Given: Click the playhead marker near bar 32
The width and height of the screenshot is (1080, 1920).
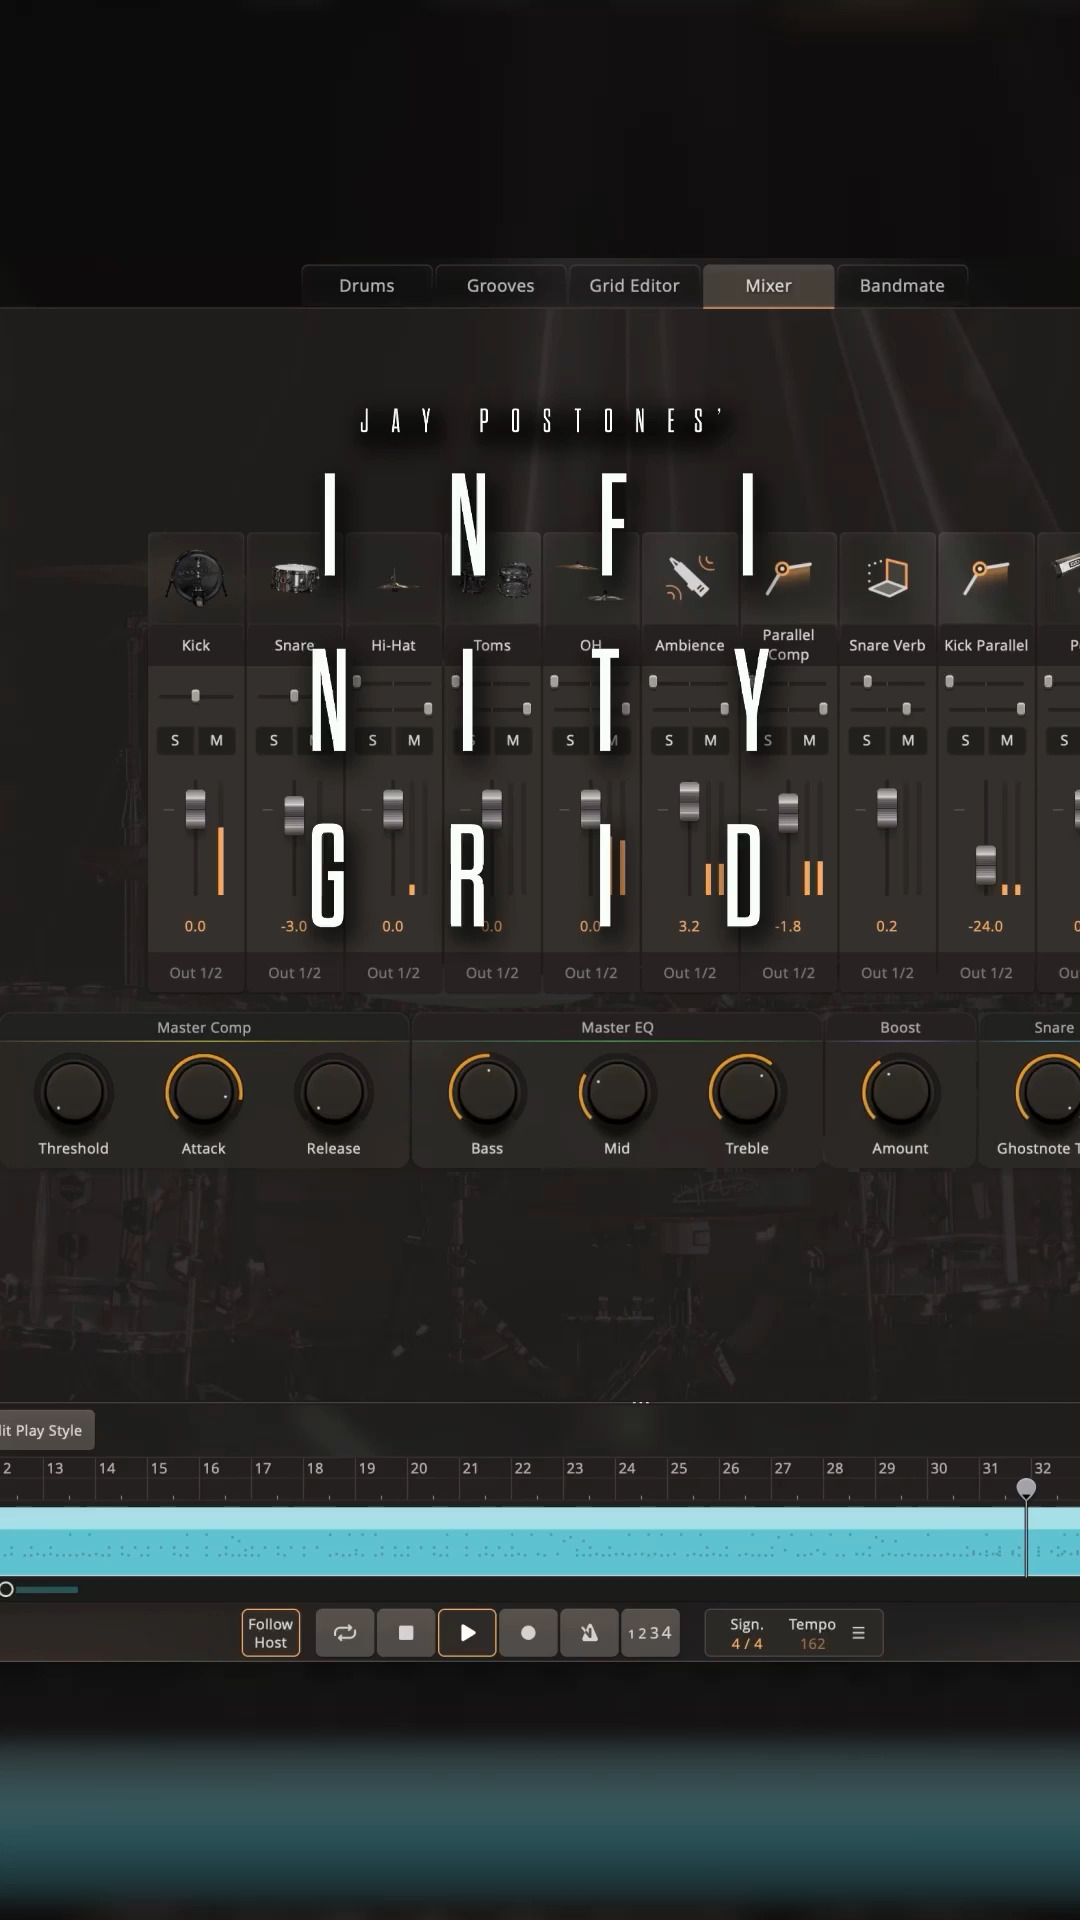Looking at the screenshot, I should tap(1026, 1489).
